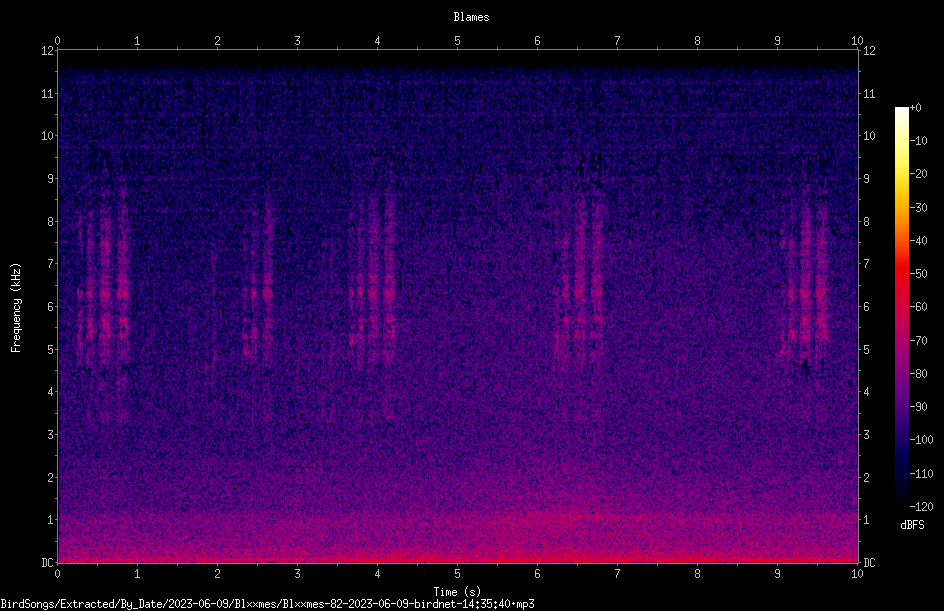Click the "-120" colorbar value
Viewport: 944px width, 611px height.
(921, 507)
